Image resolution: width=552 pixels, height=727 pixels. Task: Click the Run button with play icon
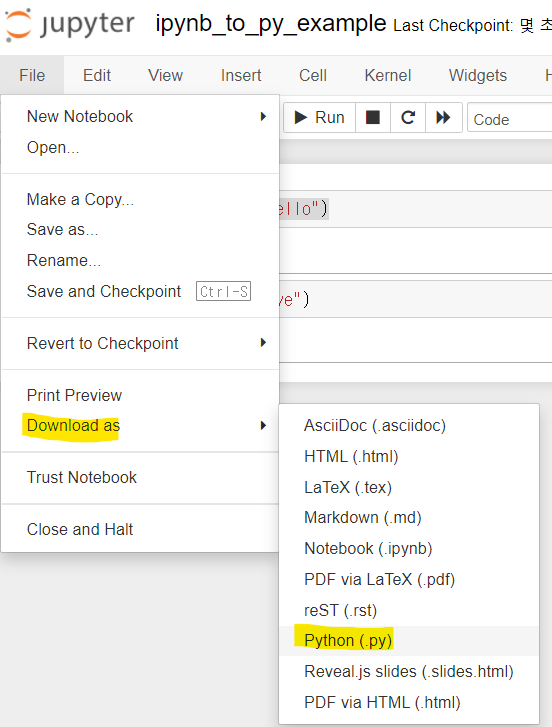pyautogui.click(x=319, y=117)
